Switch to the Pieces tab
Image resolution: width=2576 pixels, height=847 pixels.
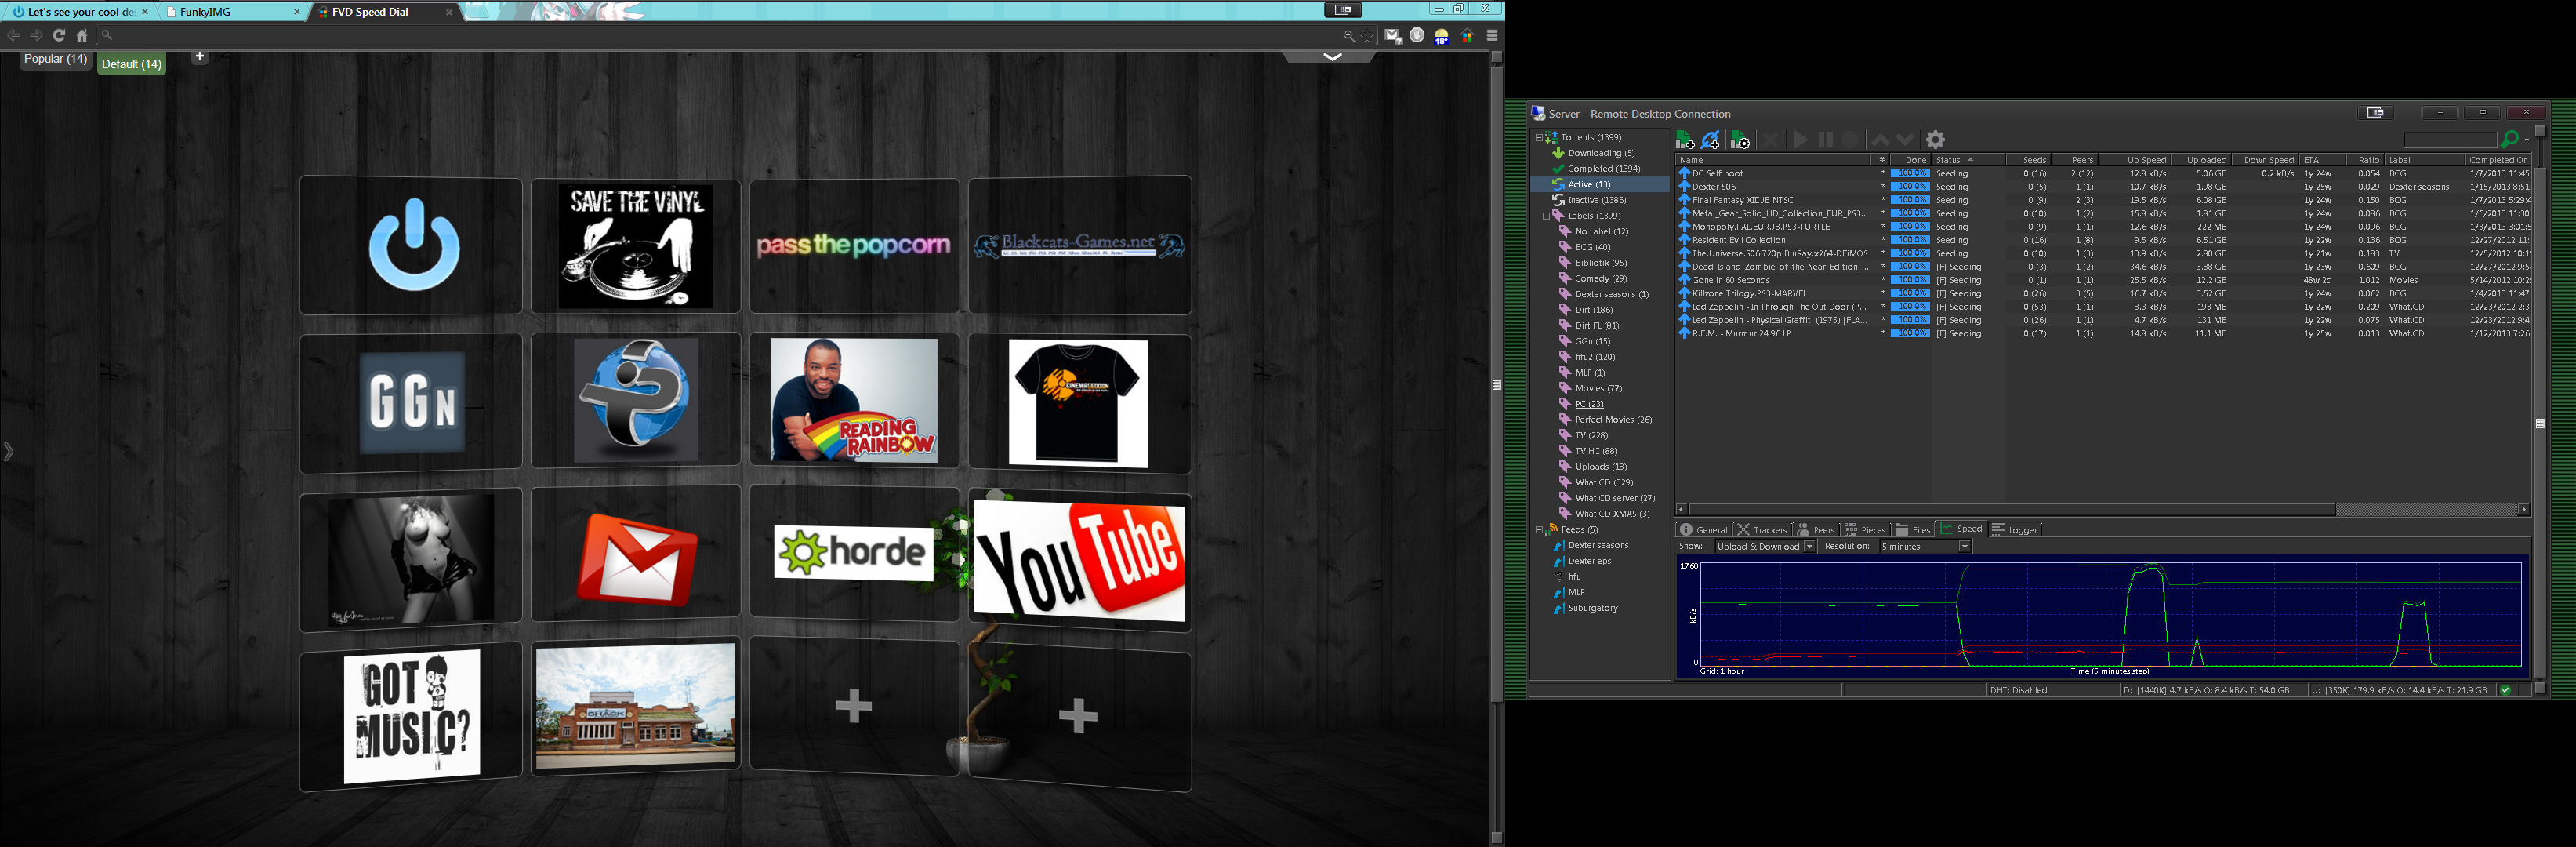(x=1865, y=530)
